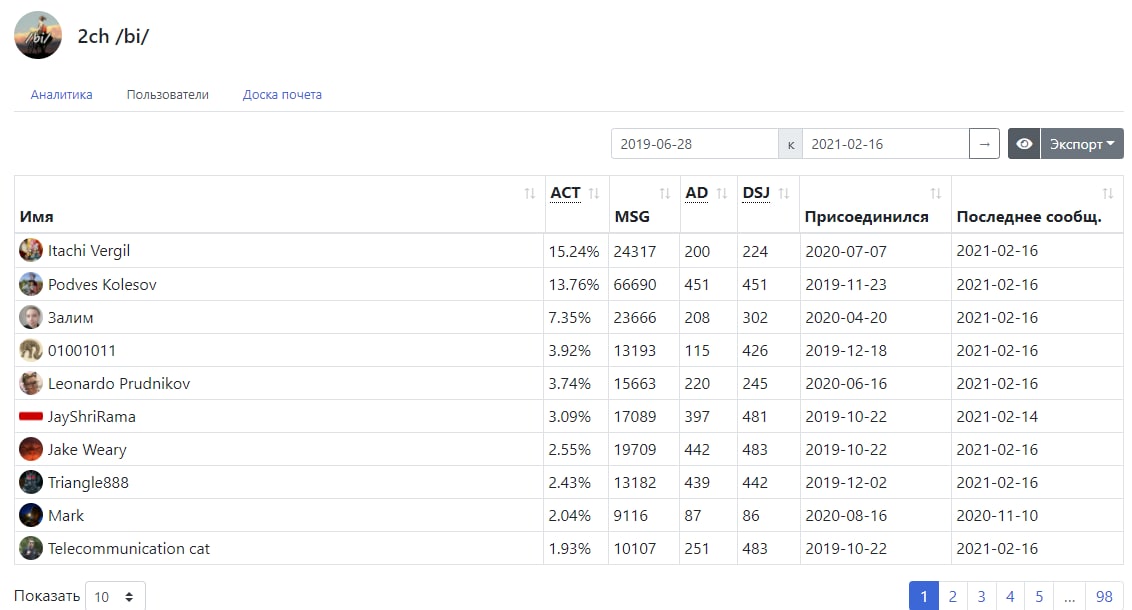
Task: Toggle column visibility eye button
Action: (x=1024, y=144)
